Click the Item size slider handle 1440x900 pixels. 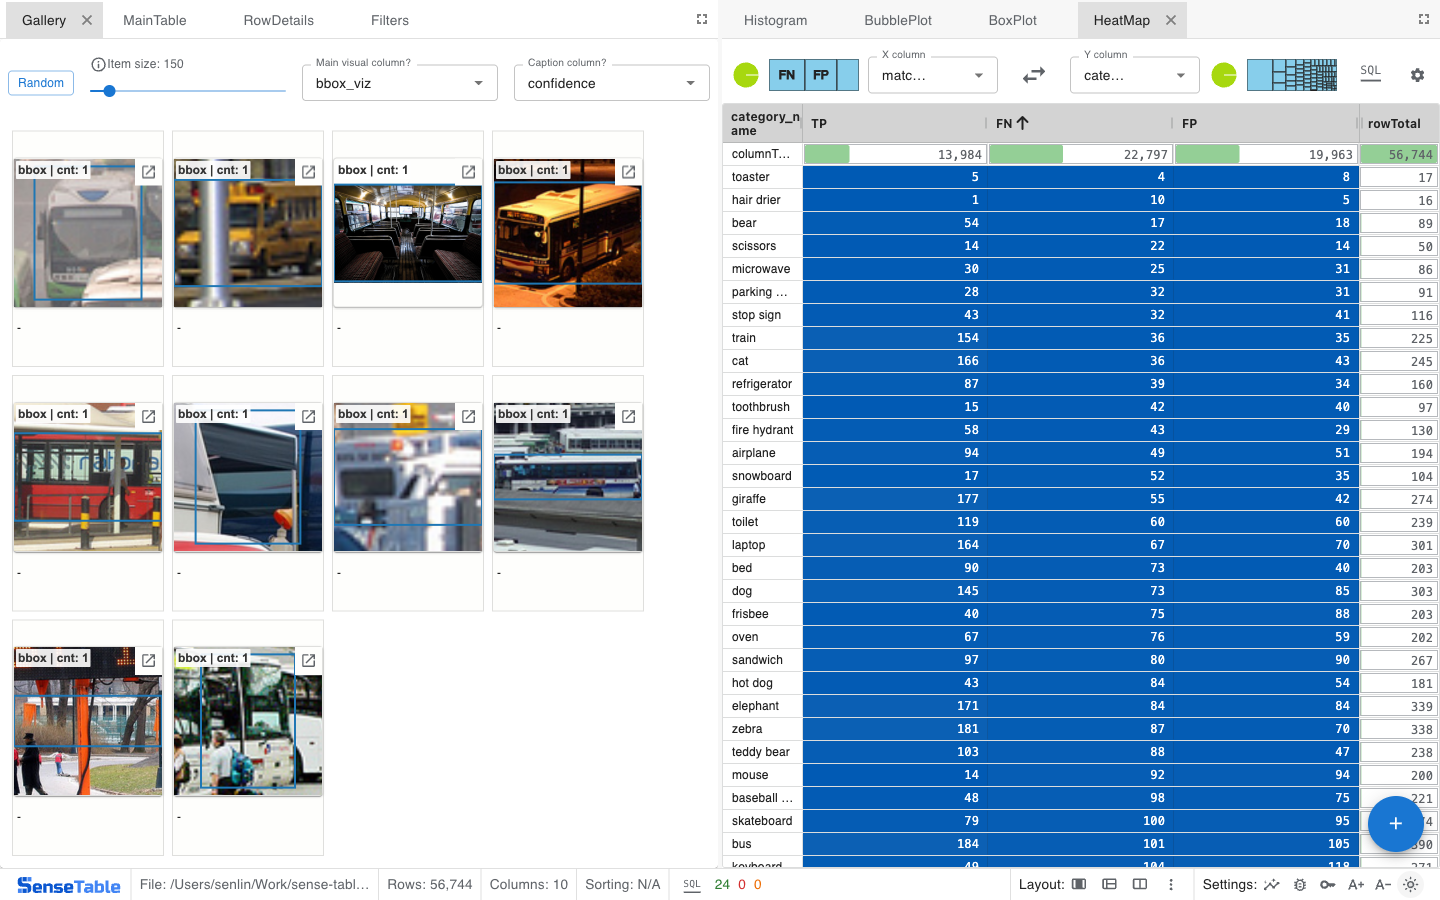click(x=110, y=91)
